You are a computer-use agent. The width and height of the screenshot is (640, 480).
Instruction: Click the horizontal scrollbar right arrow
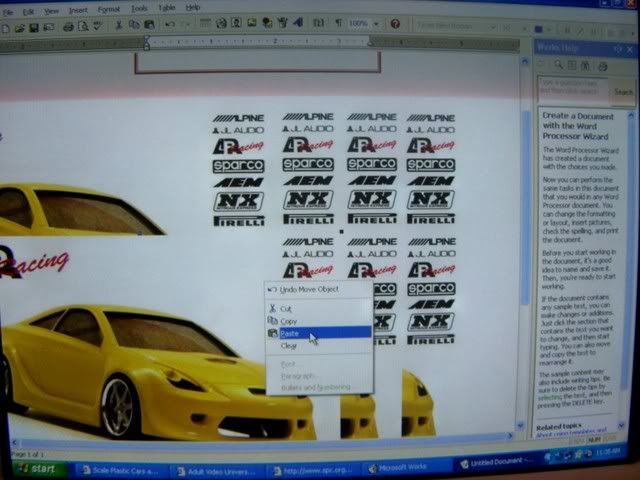[510, 436]
